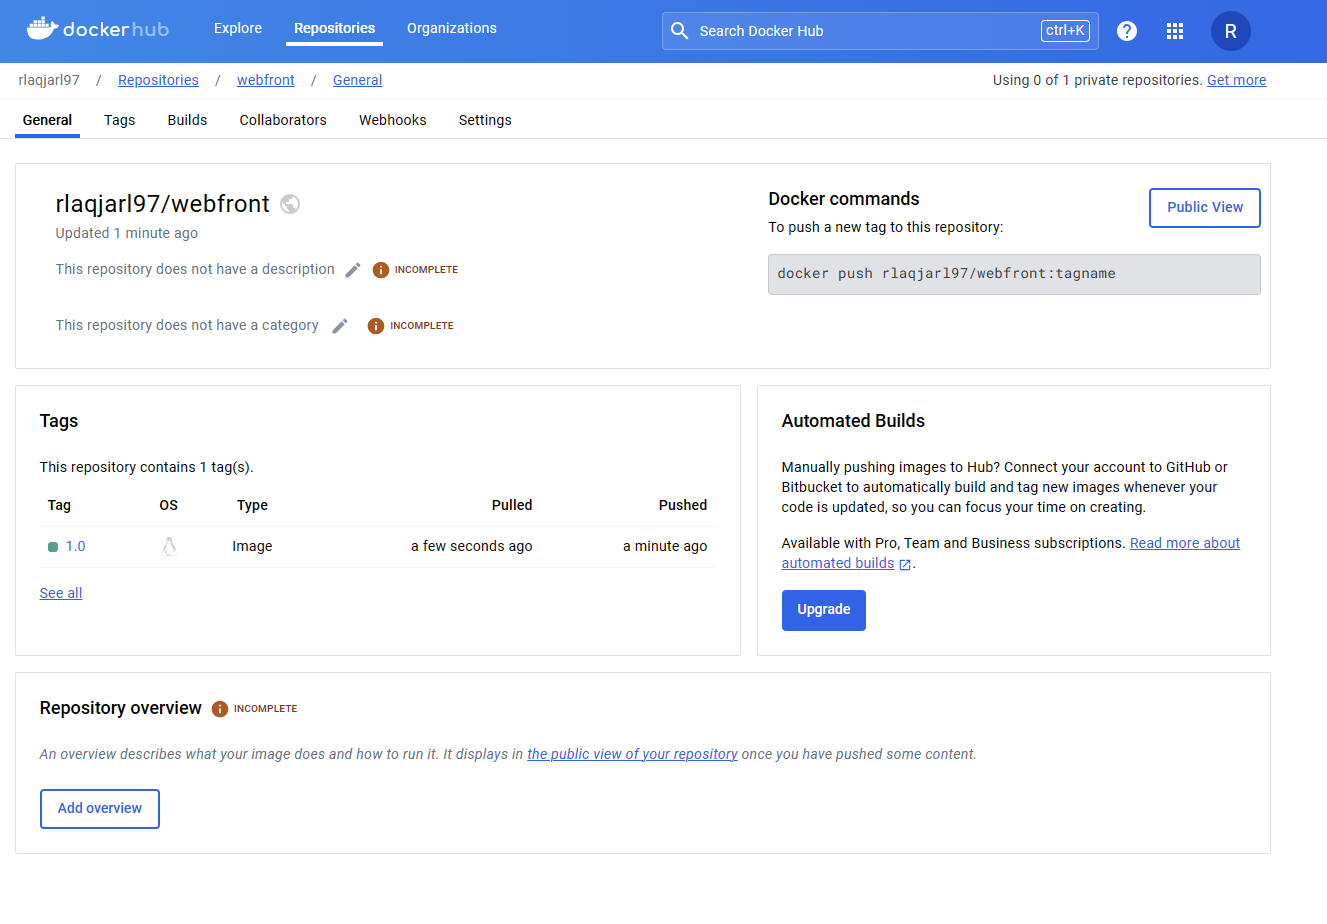This screenshot has height=924, width=1327.
Task: Click the Type column header
Action: click(x=252, y=506)
